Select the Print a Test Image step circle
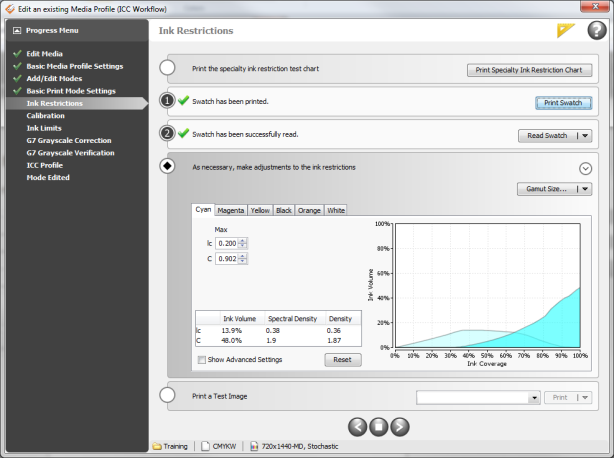The width and height of the screenshot is (614, 458). [168, 396]
